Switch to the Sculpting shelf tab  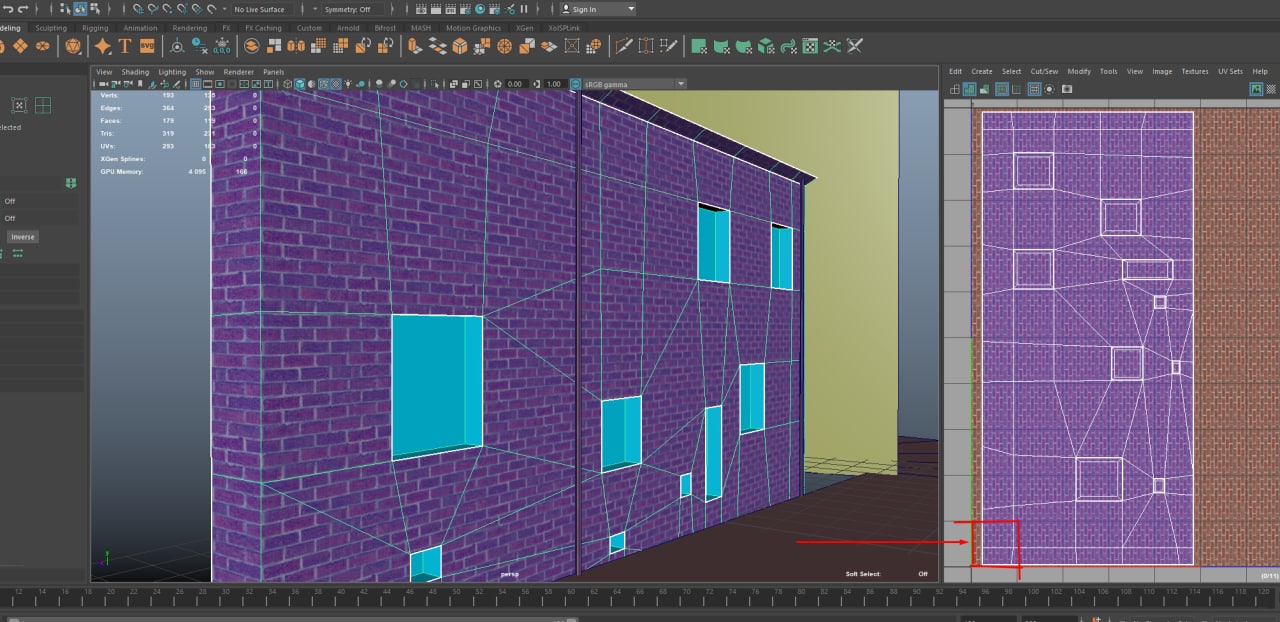[x=51, y=28]
